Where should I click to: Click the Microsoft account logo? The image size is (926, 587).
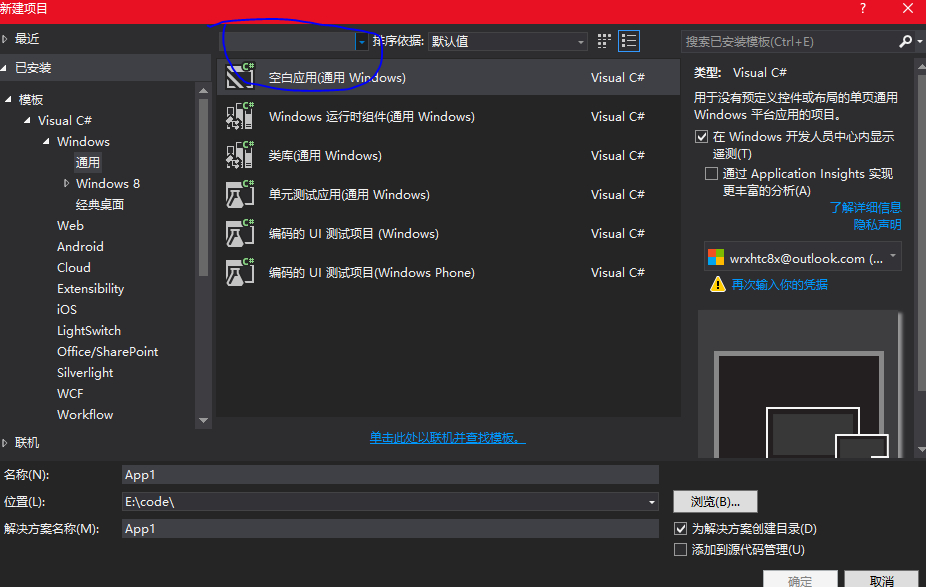click(x=716, y=257)
